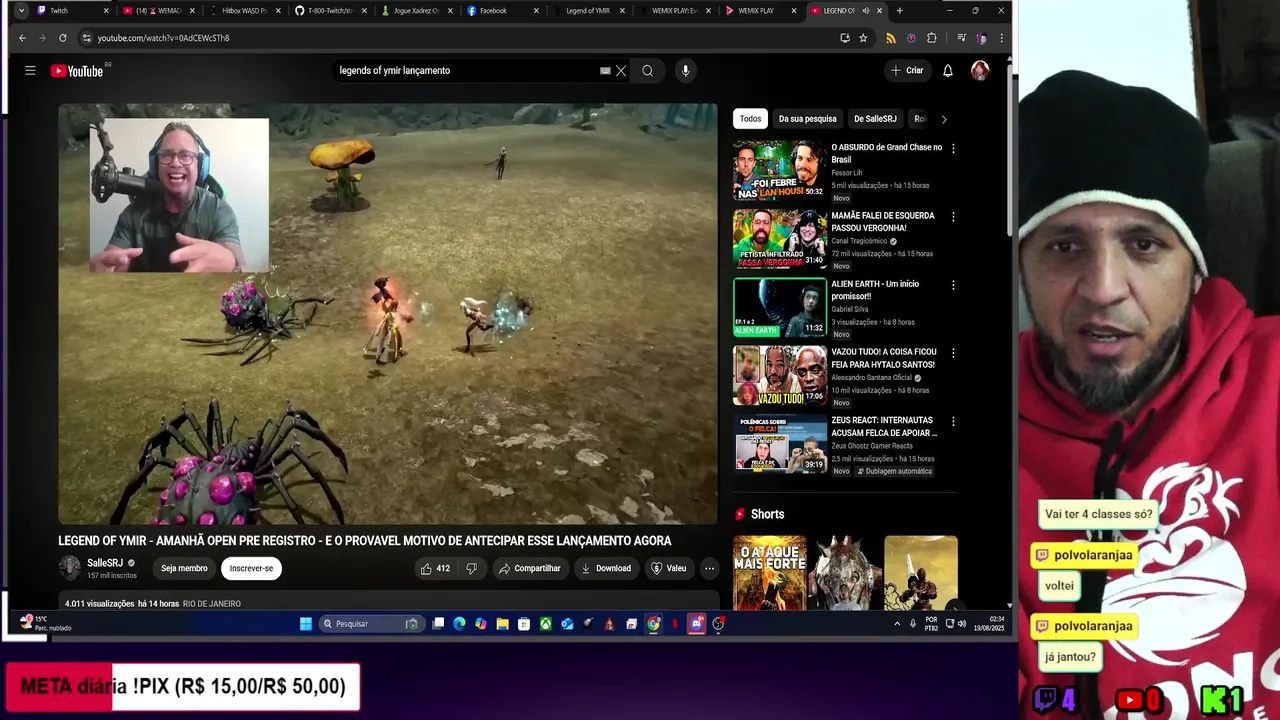This screenshot has width=1280, height=720.
Task: Open options for ALIEN EARTH video
Action: (x=953, y=285)
